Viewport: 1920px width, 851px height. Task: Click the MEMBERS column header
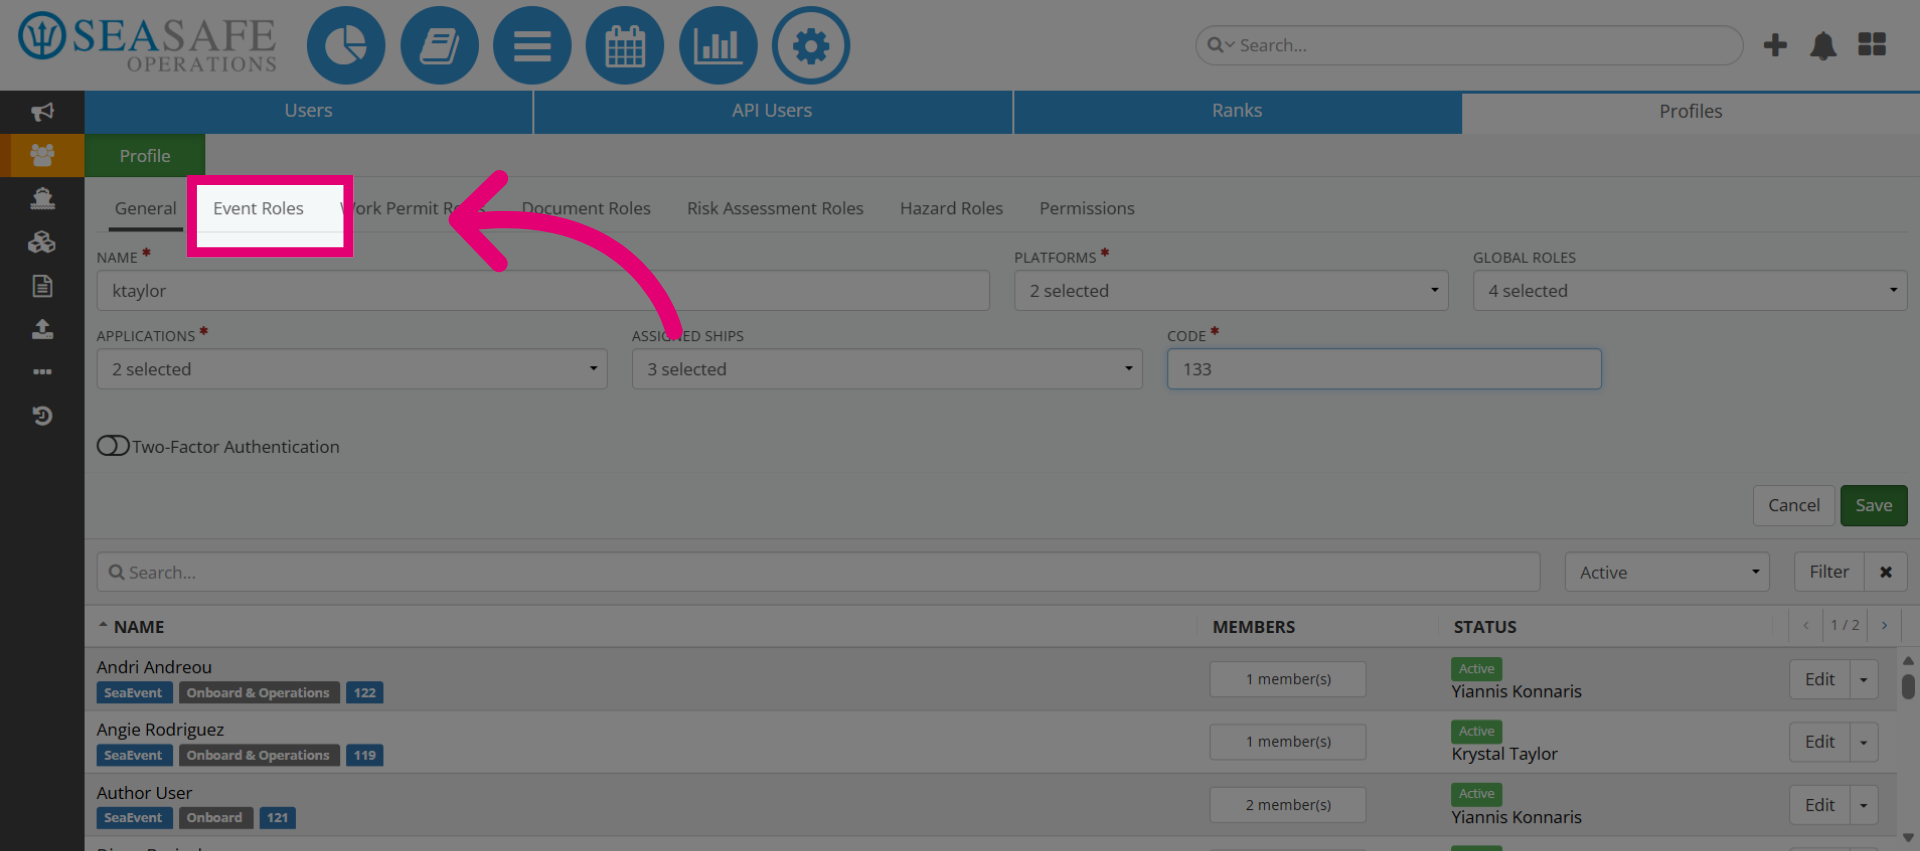1254,627
